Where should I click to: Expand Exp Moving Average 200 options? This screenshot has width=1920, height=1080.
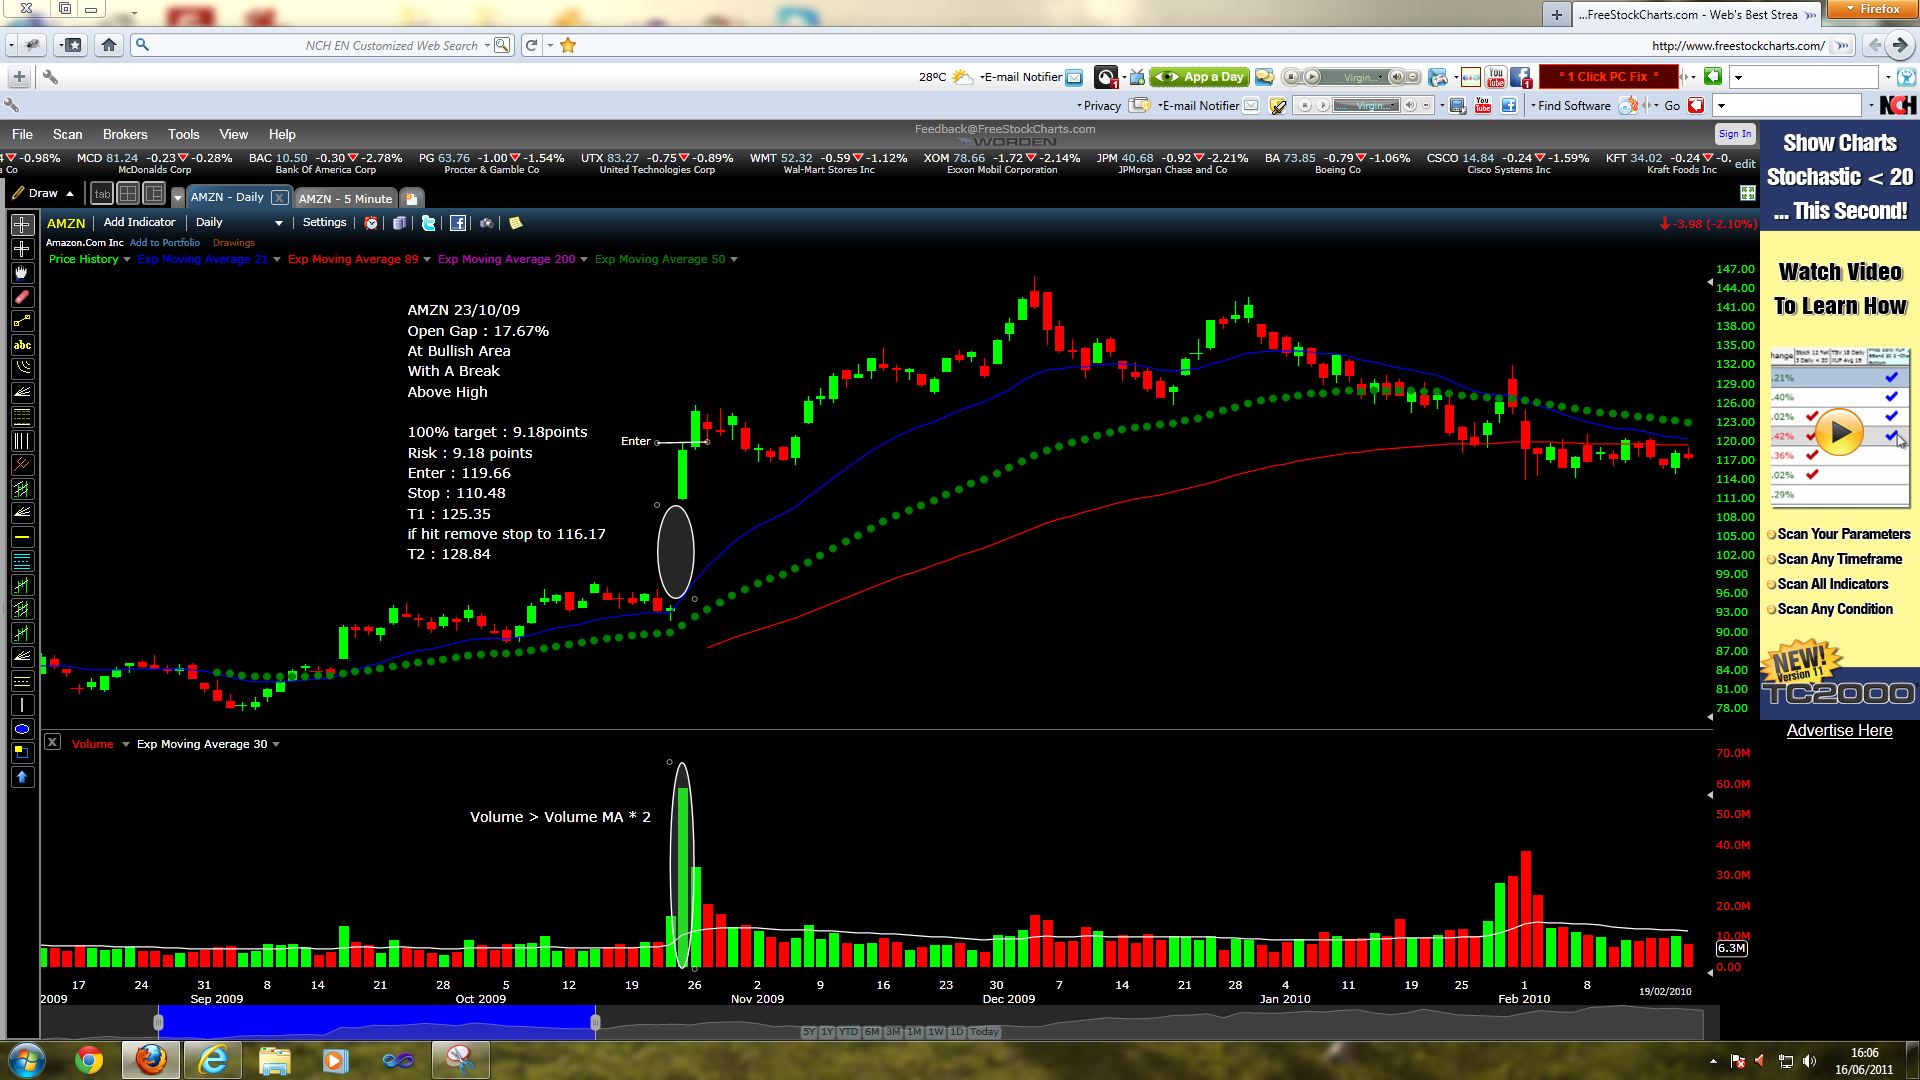[x=584, y=260]
